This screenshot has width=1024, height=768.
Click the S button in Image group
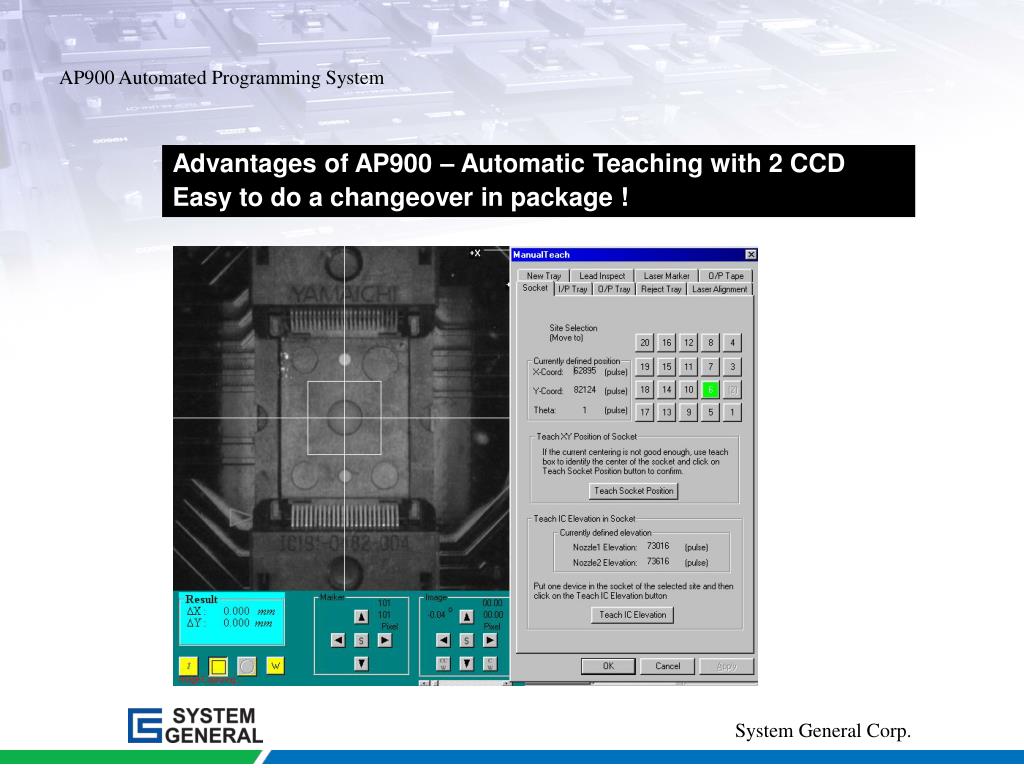pos(466,641)
